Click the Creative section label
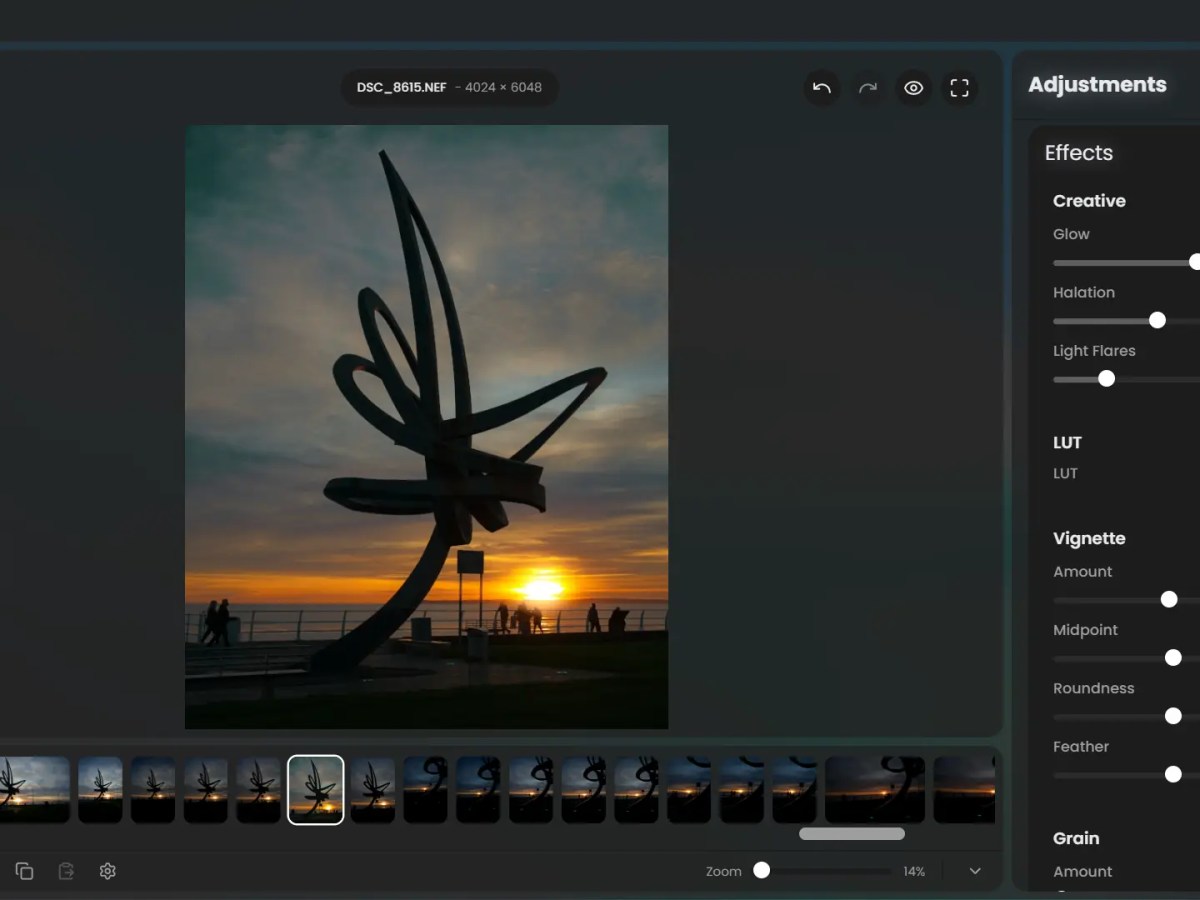1200x900 pixels. coord(1088,201)
